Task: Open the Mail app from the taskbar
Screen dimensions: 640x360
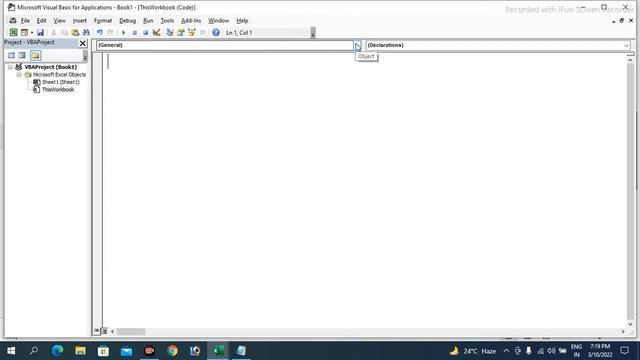Action: point(127,351)
